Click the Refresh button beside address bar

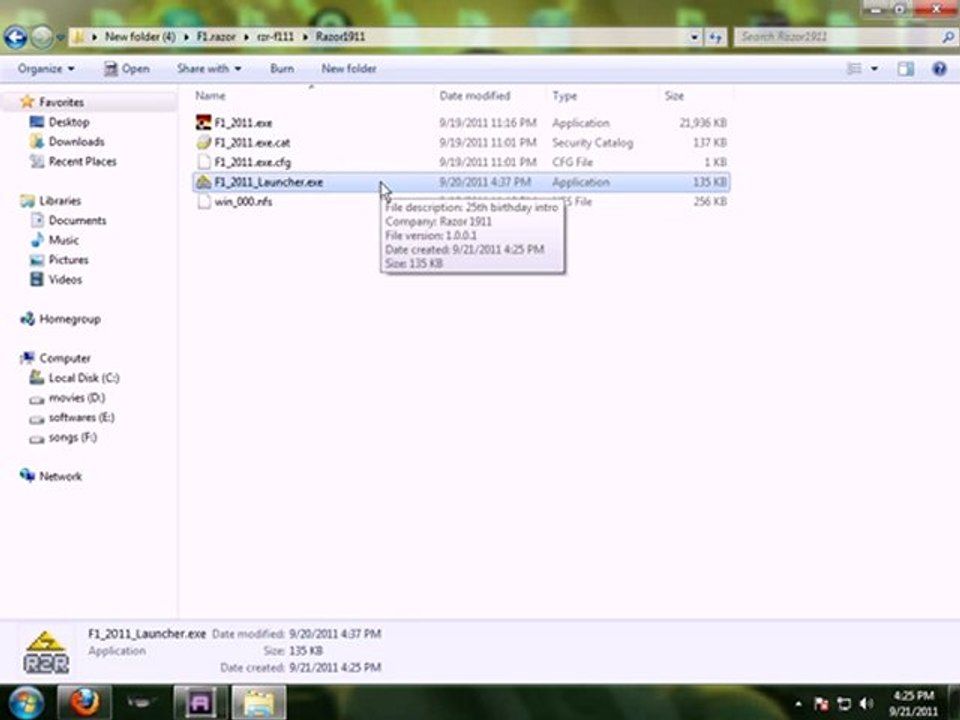pos(714,37)
